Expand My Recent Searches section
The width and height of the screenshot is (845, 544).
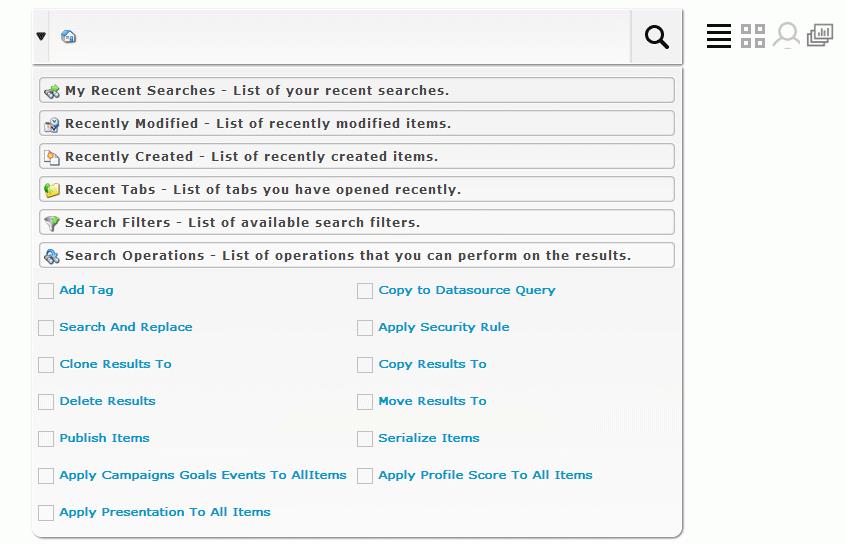tap(357, 91)
